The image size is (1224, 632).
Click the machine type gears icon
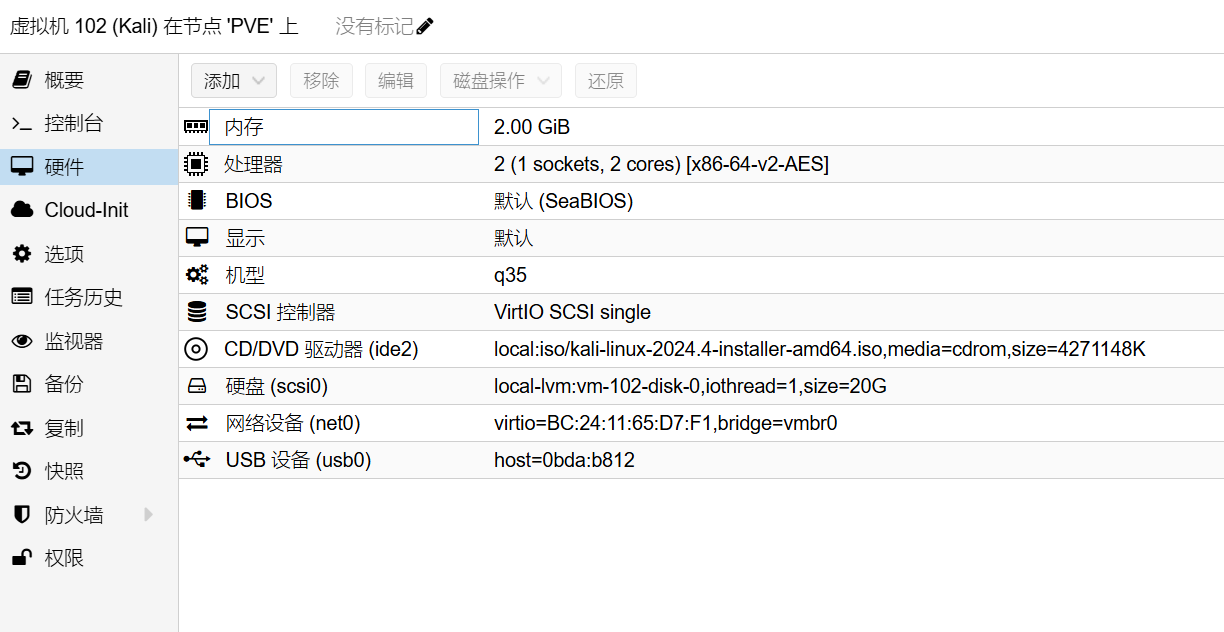(x=196, y=275)
